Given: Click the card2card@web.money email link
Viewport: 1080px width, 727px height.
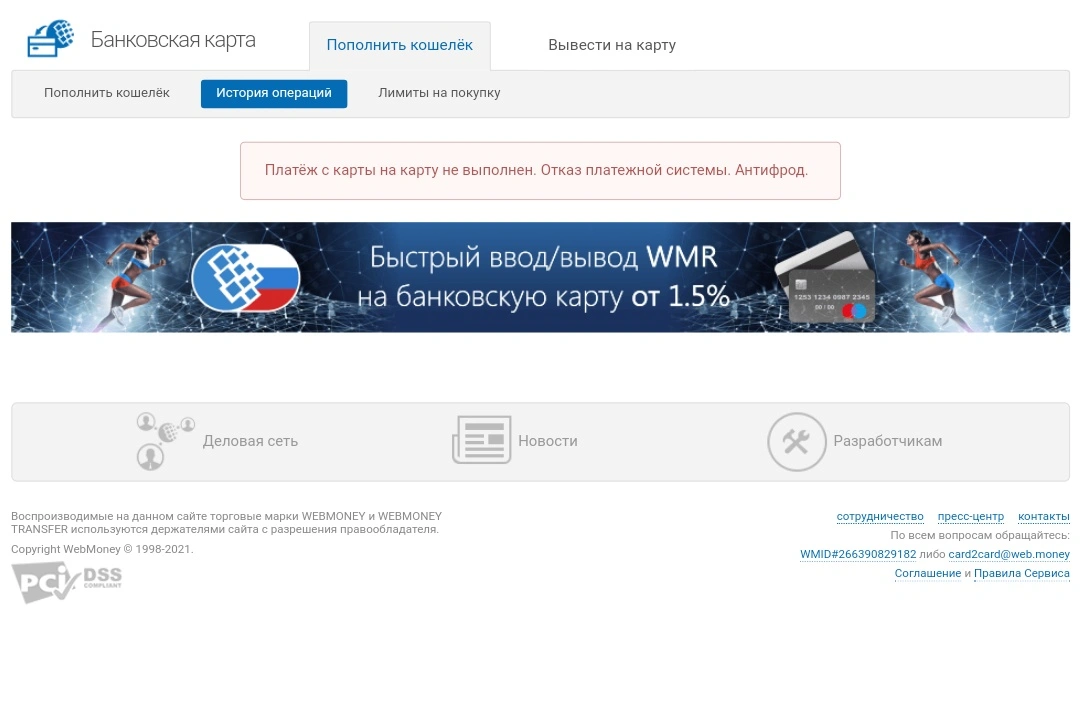Looking at the screenshot, I should pos(1009,554).
